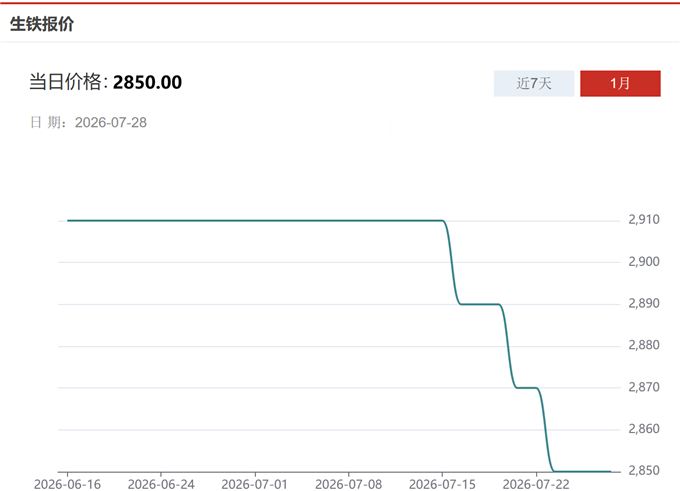The height and width of the screenshot is (491, 680).
Task: Click the price line's 2,890 plateau
Action: tap(480, 304)
